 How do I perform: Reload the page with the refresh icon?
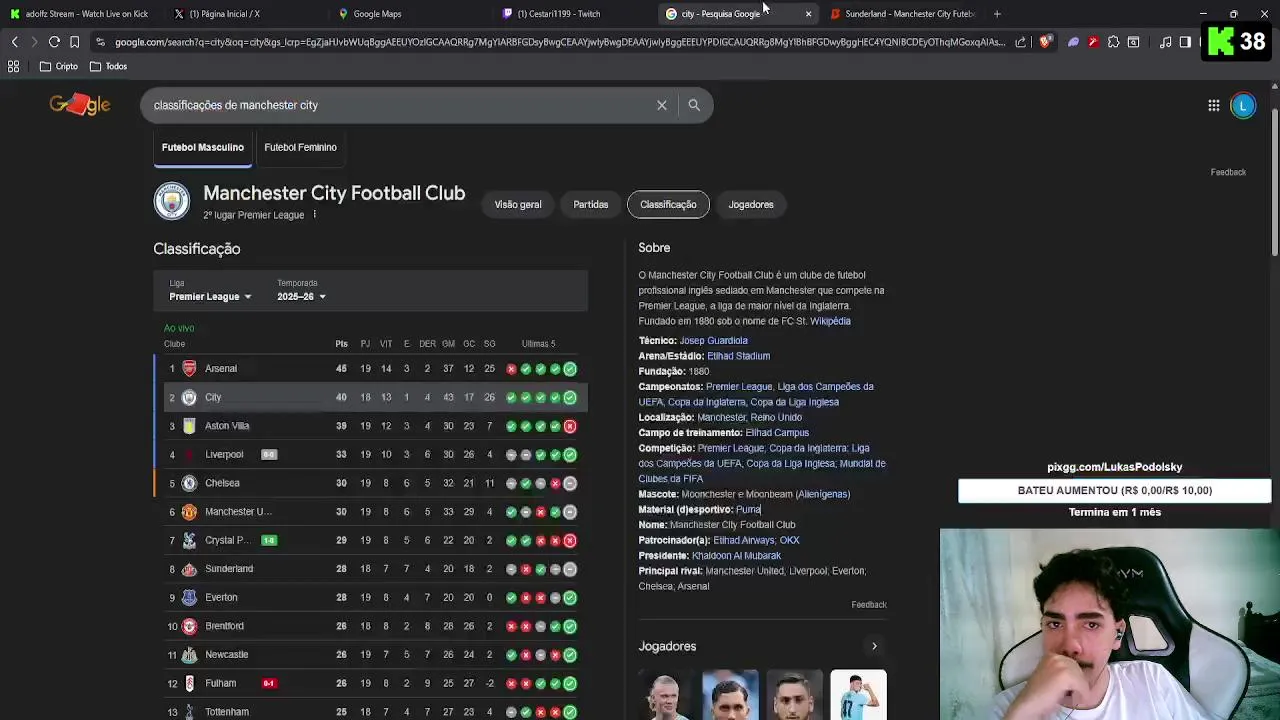pos(54,42)
